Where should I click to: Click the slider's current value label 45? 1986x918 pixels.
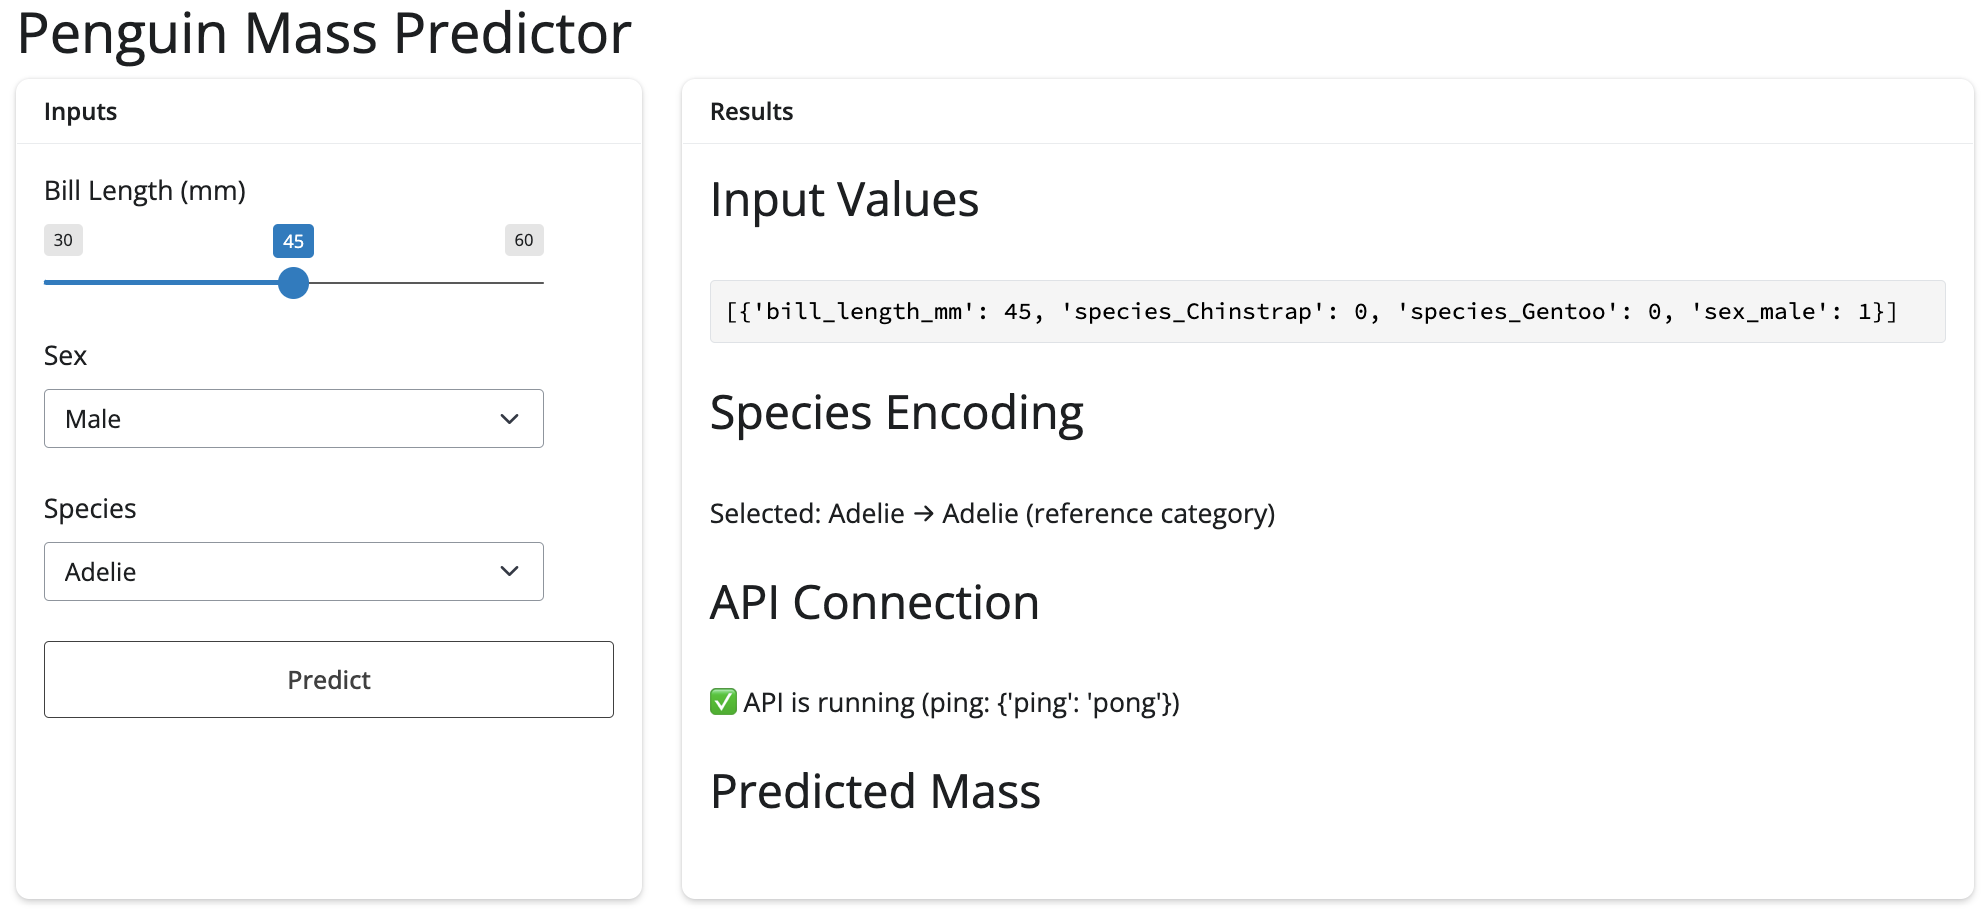coord(293,241)
